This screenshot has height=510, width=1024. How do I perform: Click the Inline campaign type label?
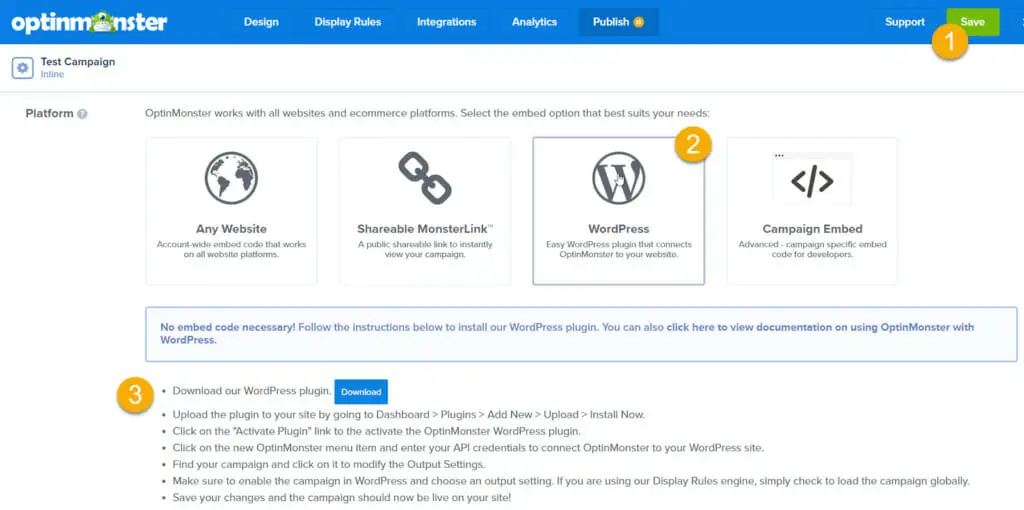[52, 74]
